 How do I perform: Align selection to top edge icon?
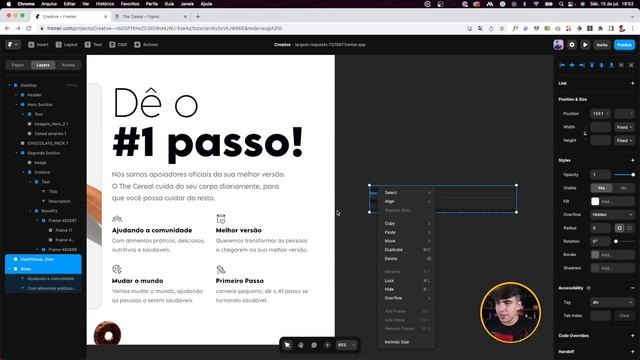(x=592, y=65)
